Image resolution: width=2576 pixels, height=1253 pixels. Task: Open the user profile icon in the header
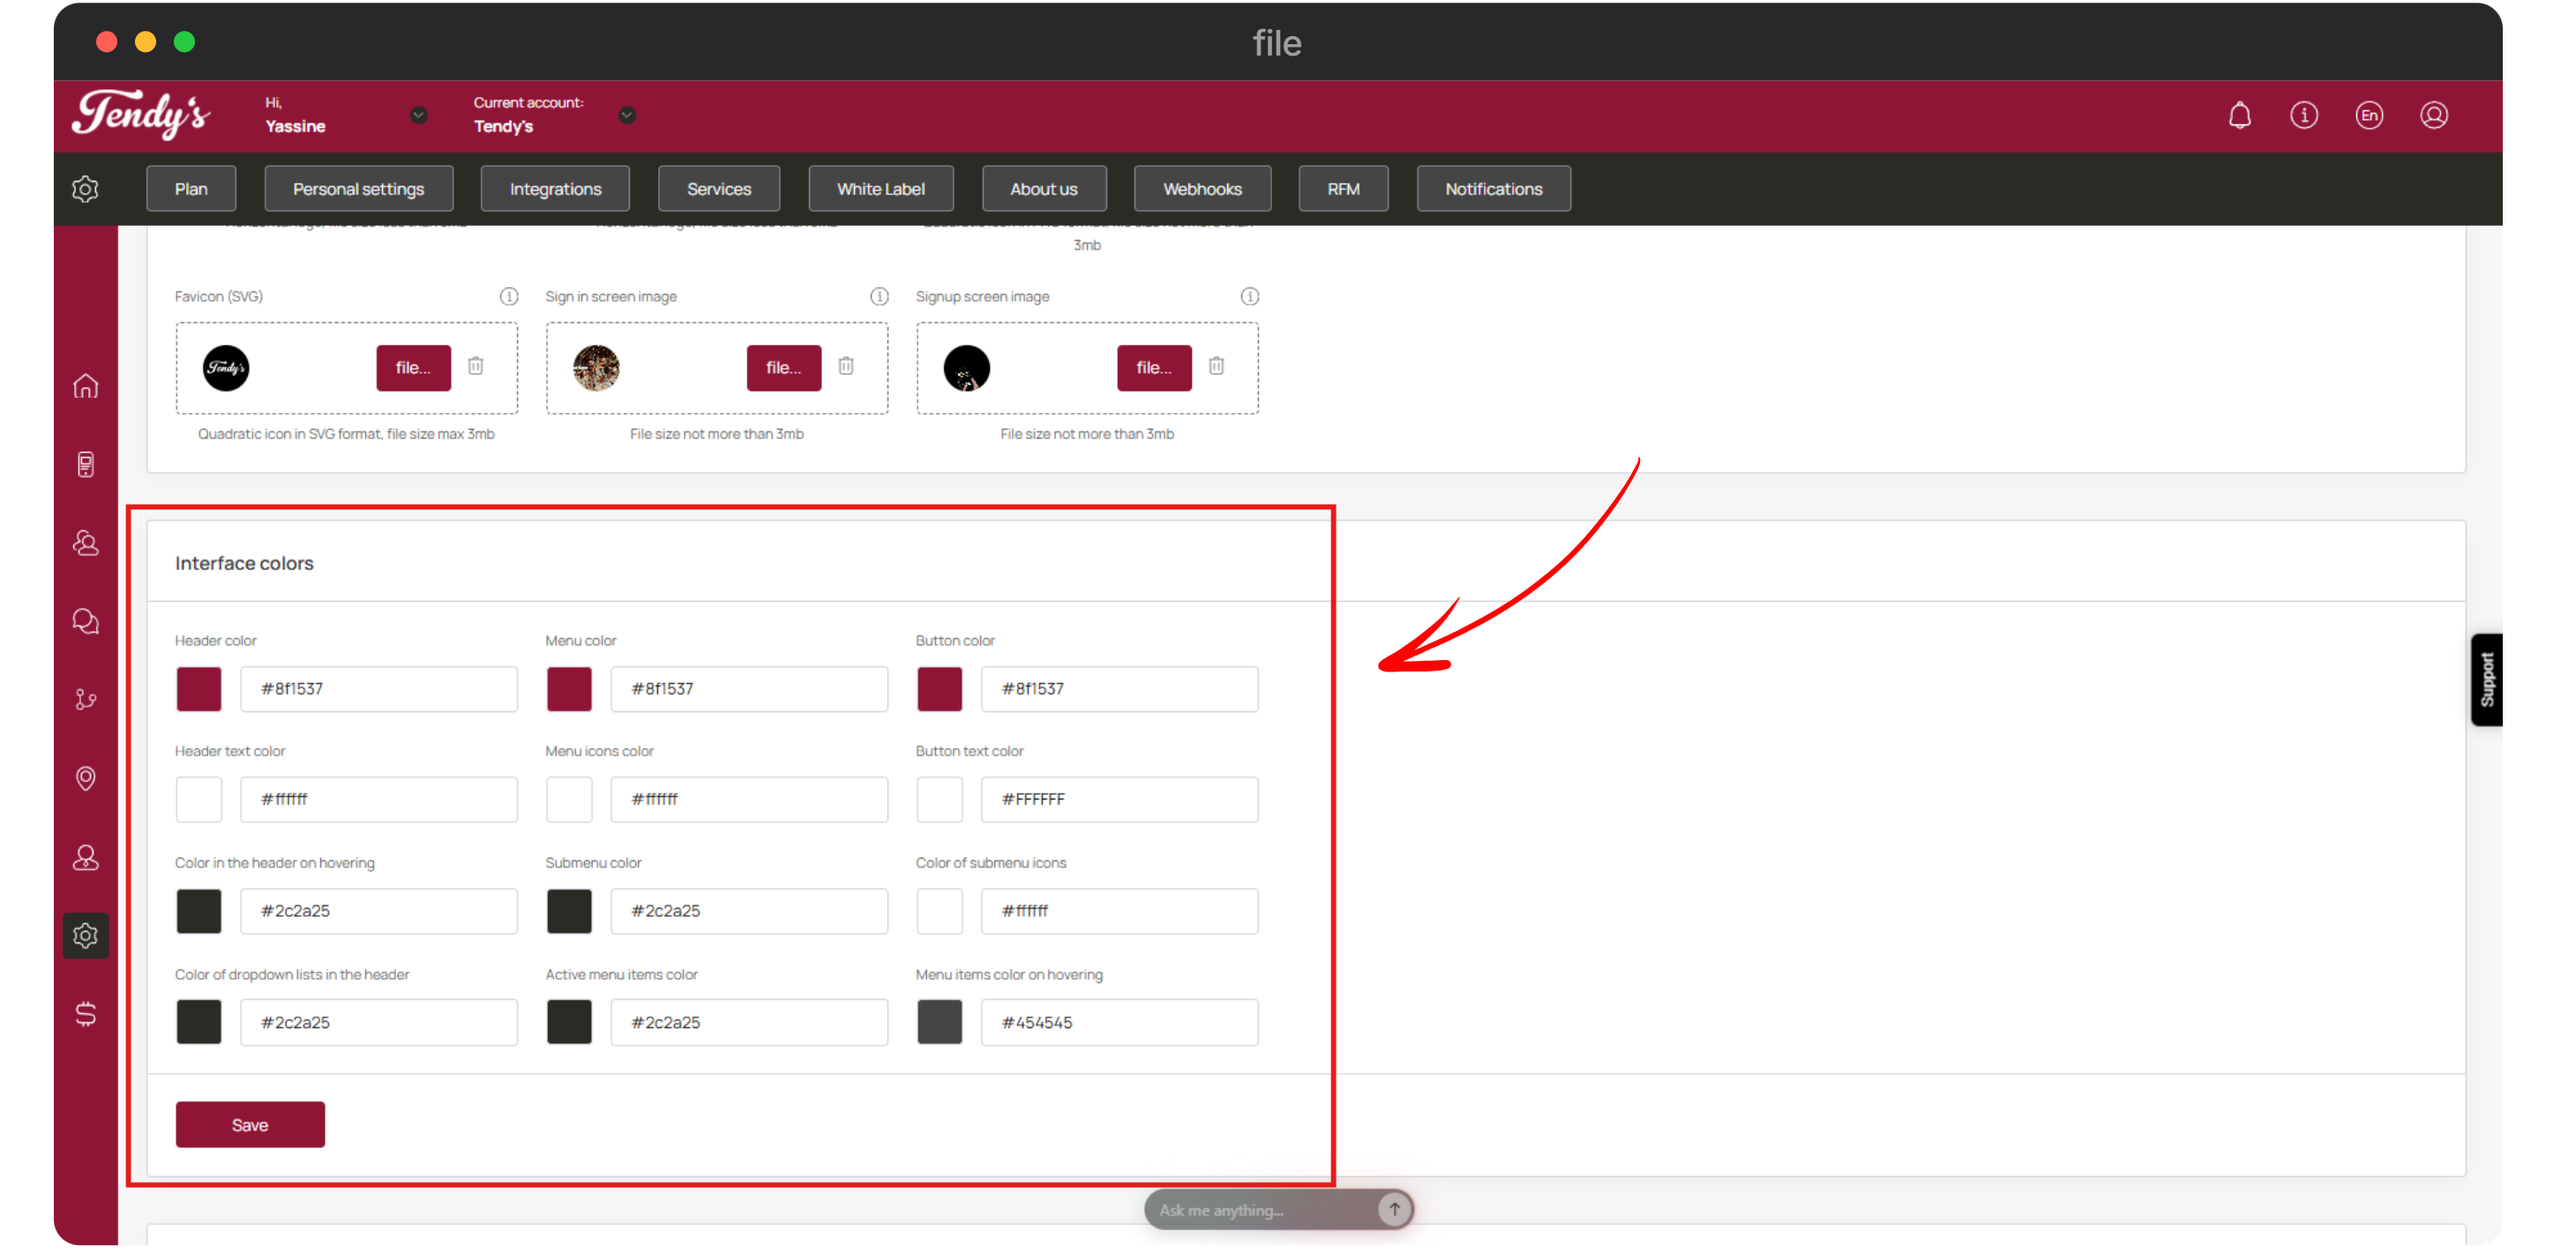pyautogui.click(x=2433, y=115)
